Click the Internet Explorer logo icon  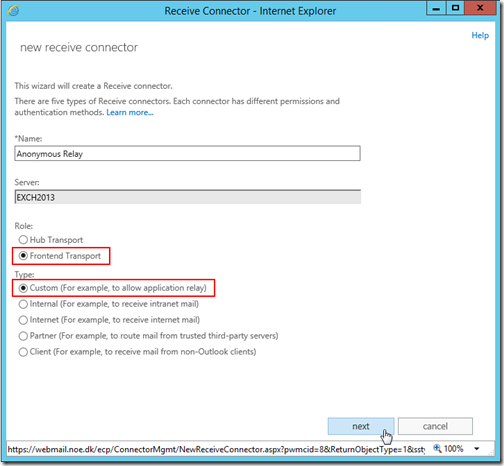(13, 11)
